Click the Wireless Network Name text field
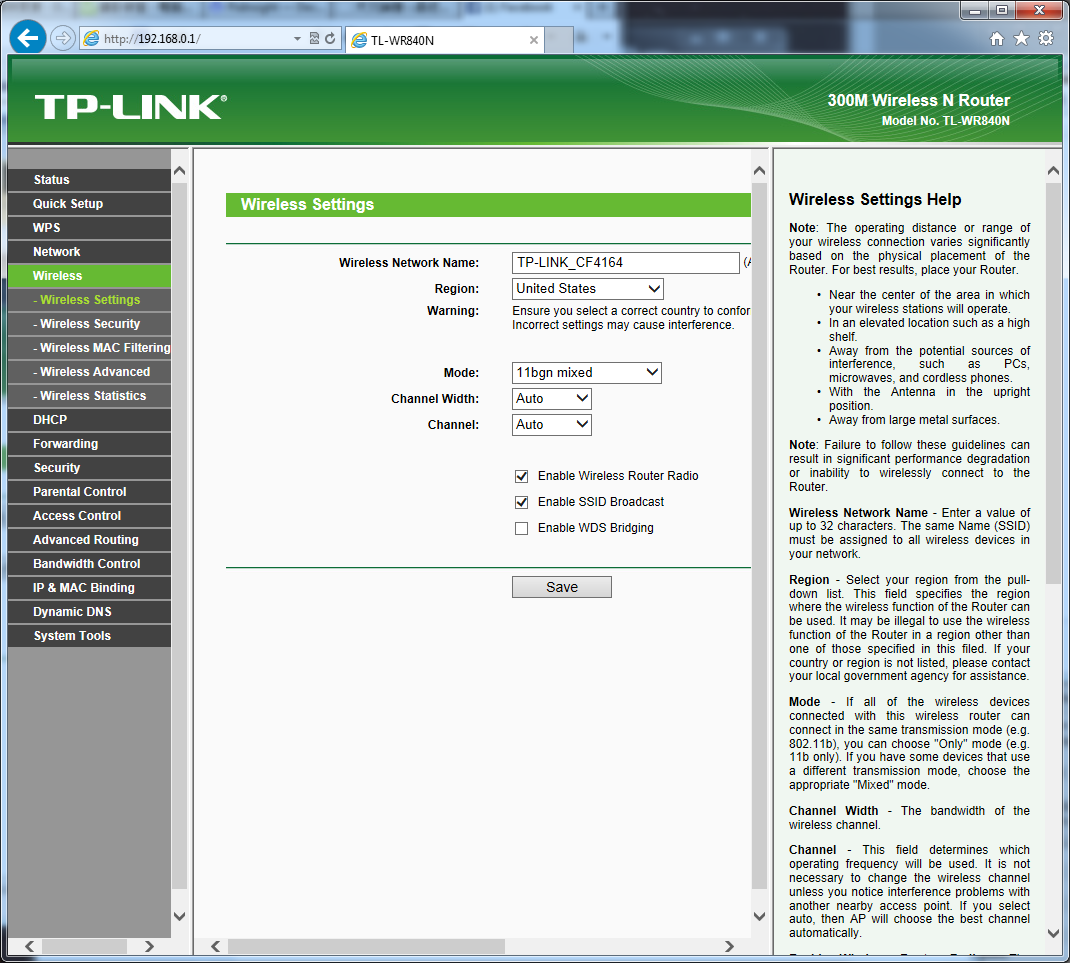 (x=625, y=263)
